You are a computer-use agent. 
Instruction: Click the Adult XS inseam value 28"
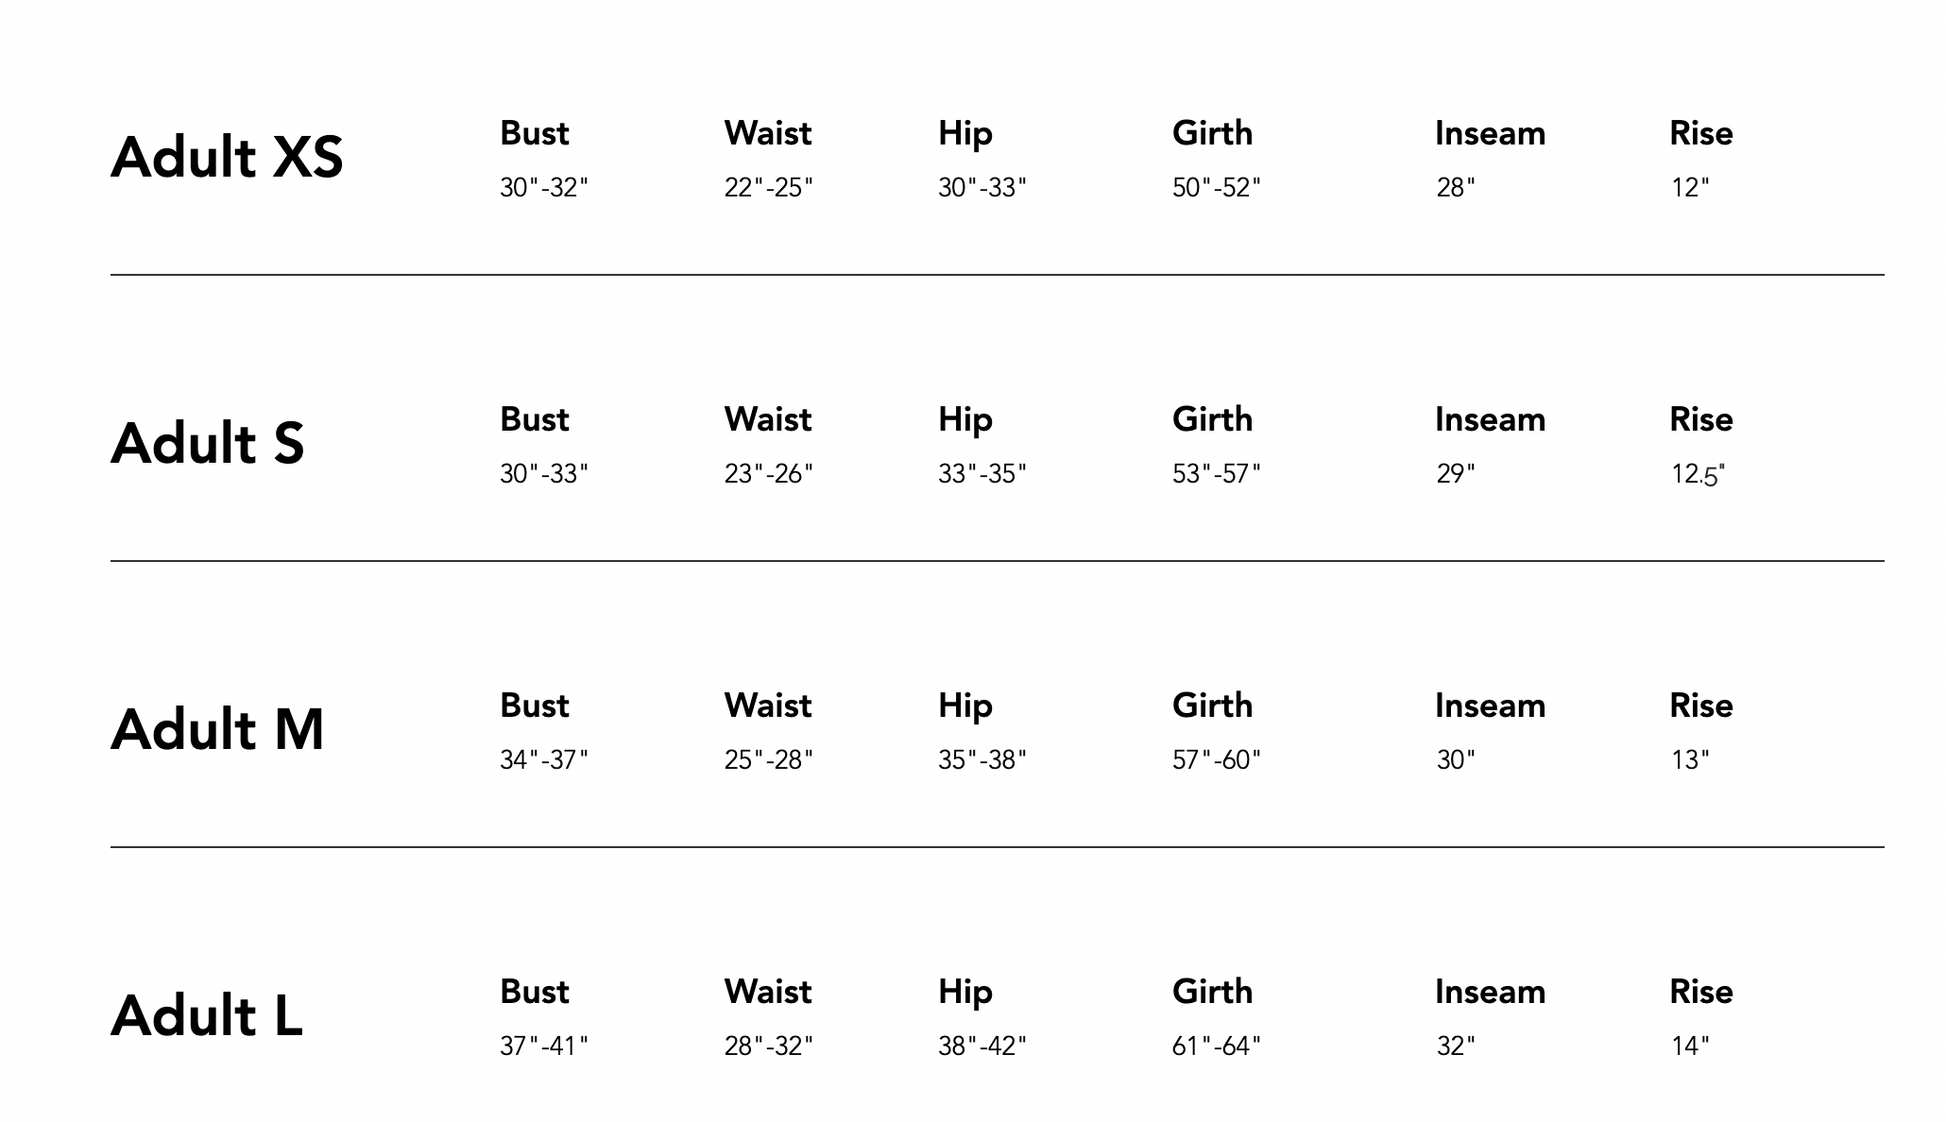coord(1455,188)
